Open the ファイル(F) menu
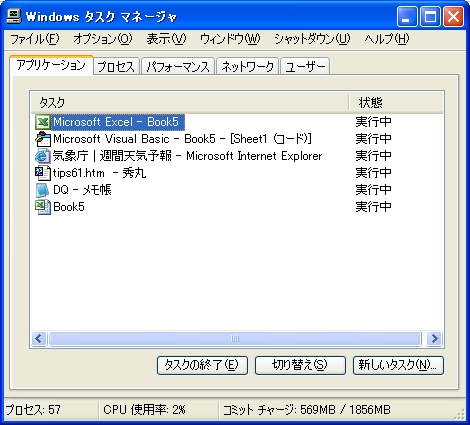The image size is (470, 425). coord(35,39)
